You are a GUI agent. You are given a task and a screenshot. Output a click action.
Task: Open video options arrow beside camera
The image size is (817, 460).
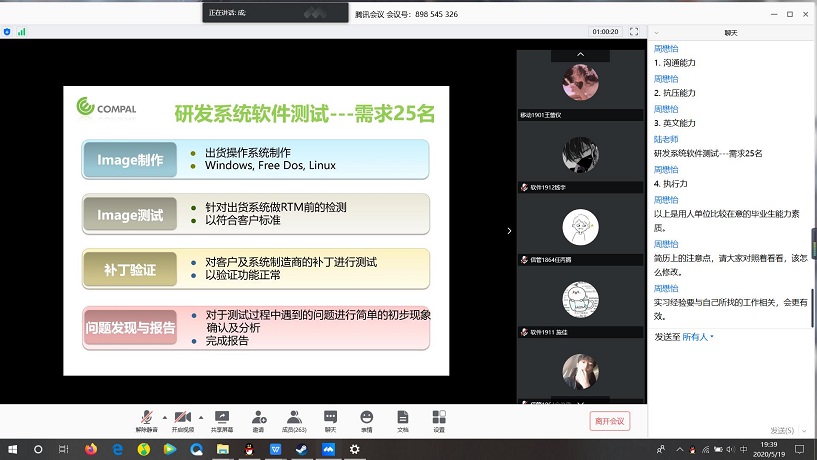200,415
